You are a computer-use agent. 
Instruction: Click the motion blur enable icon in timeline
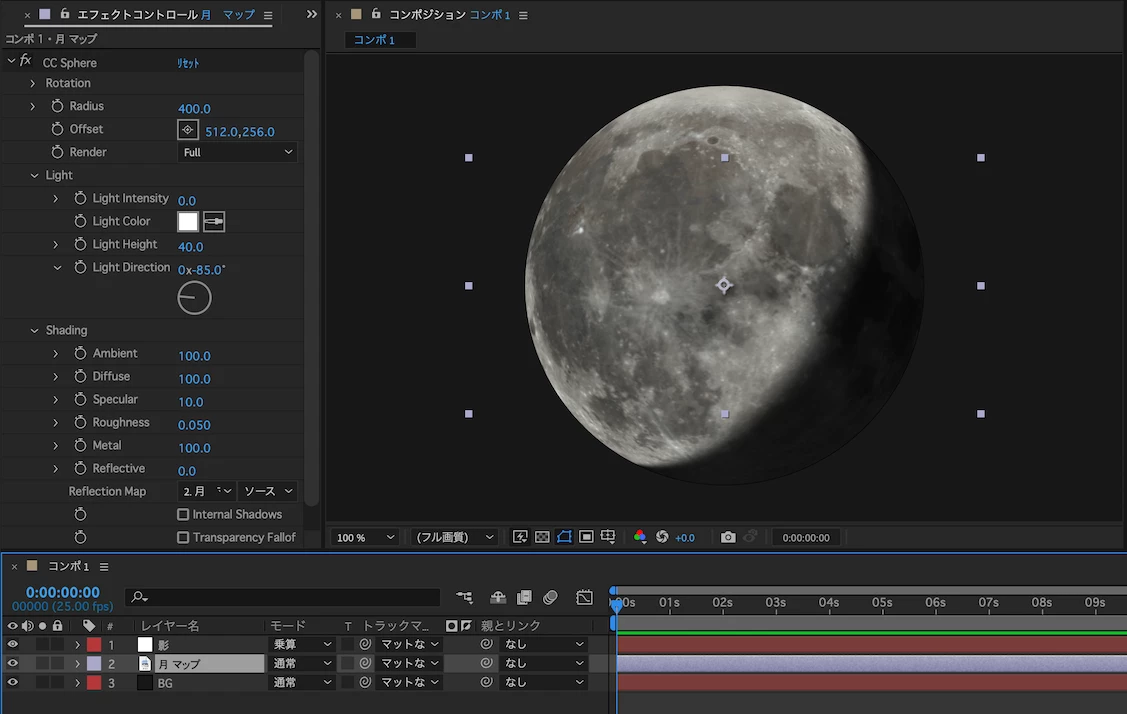point(550,598)
